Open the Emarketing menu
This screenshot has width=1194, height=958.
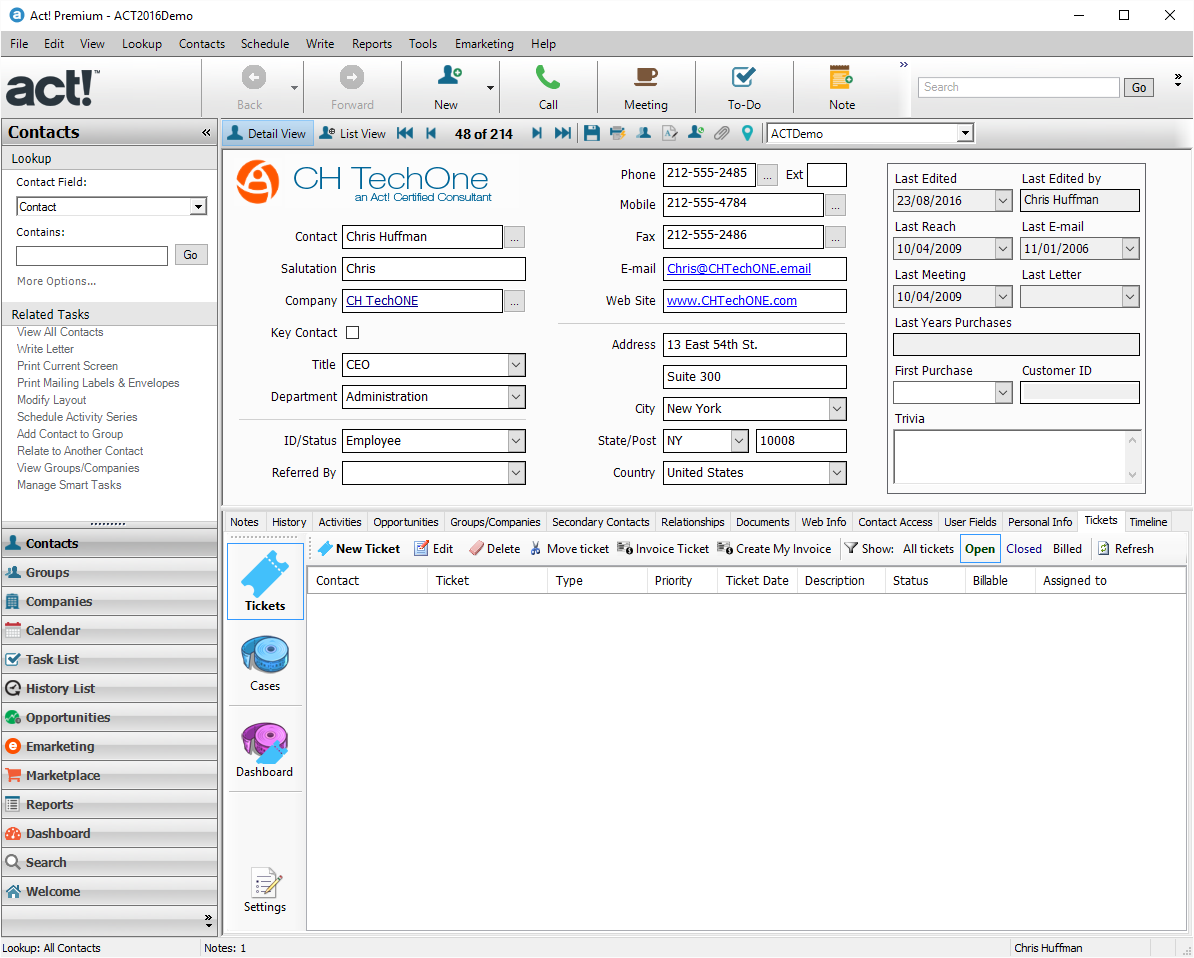[484, 44]
